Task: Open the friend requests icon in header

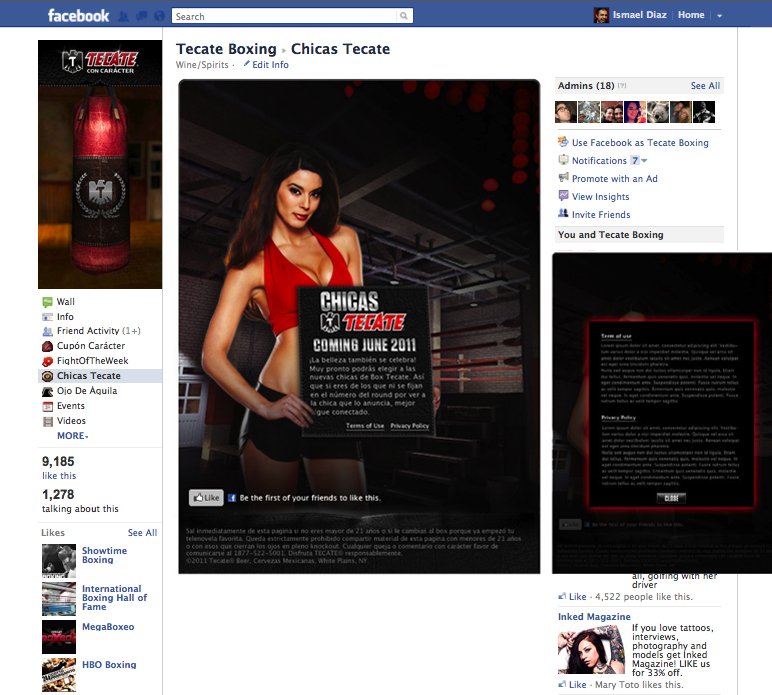Action: click(124, 16)
